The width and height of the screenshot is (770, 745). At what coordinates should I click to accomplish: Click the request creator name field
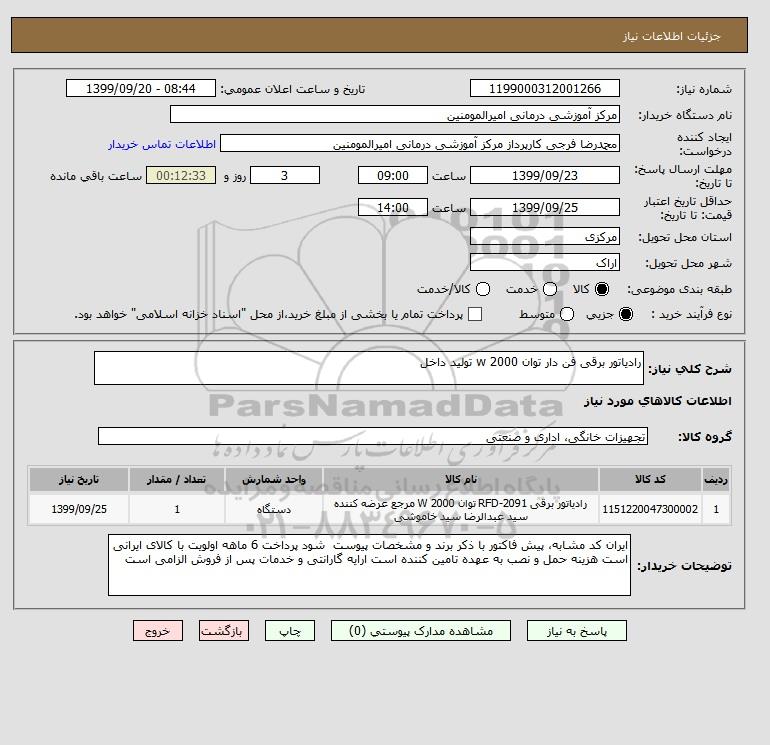point(420,143)
